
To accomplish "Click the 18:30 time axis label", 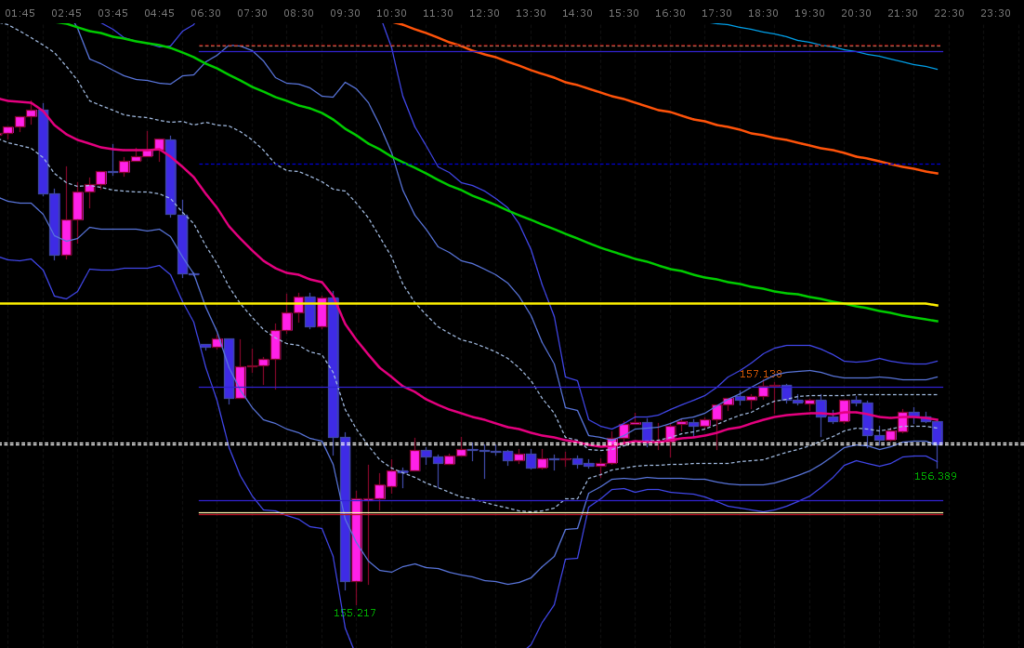I will click(763, 13).
